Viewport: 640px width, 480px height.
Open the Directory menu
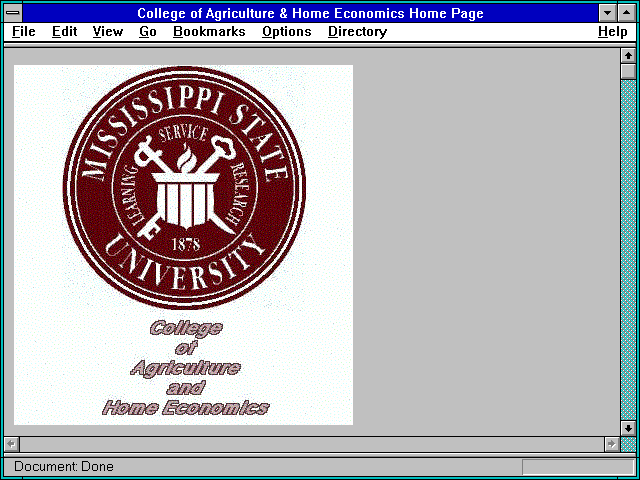tap(358, 32)
